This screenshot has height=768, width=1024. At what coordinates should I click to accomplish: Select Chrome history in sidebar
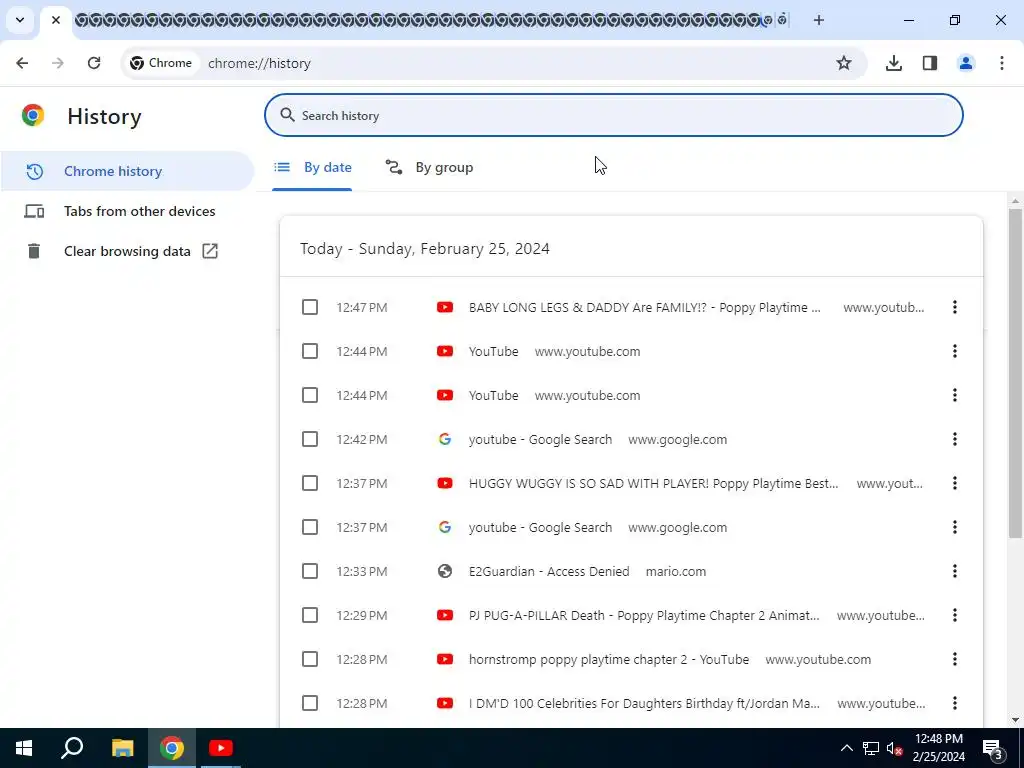[127, 171]
